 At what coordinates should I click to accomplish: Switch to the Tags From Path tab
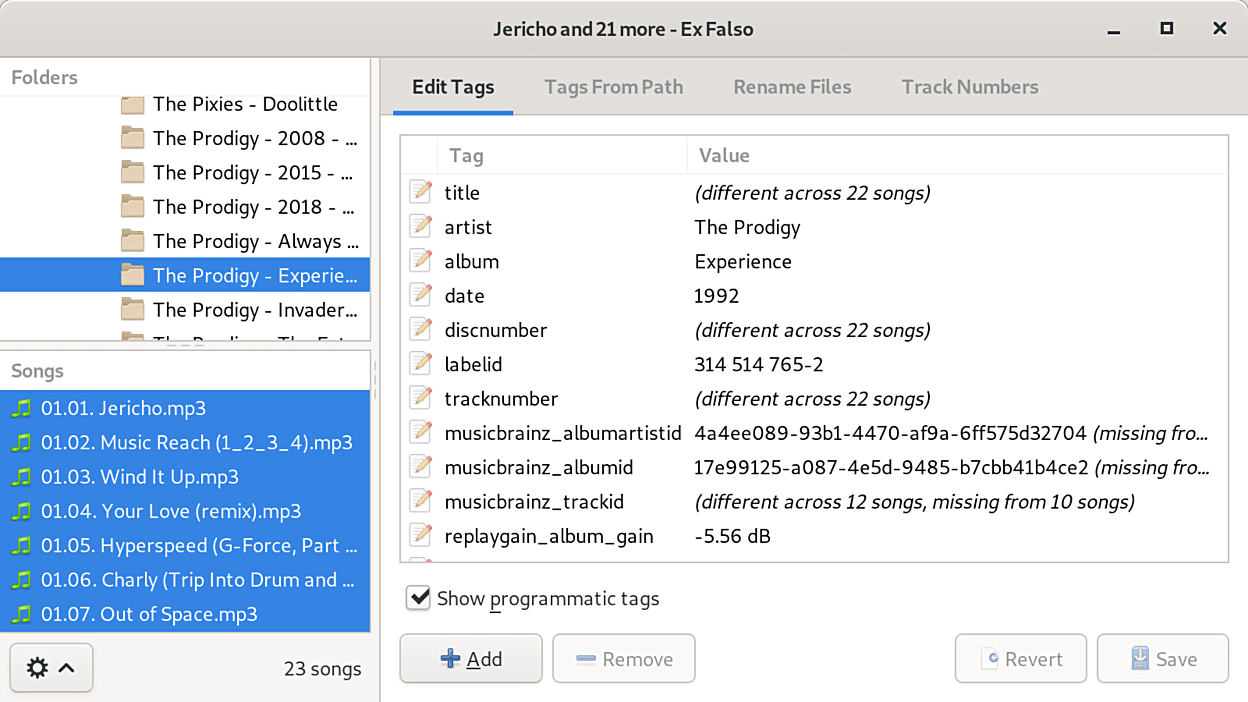(x=613, y=87)
